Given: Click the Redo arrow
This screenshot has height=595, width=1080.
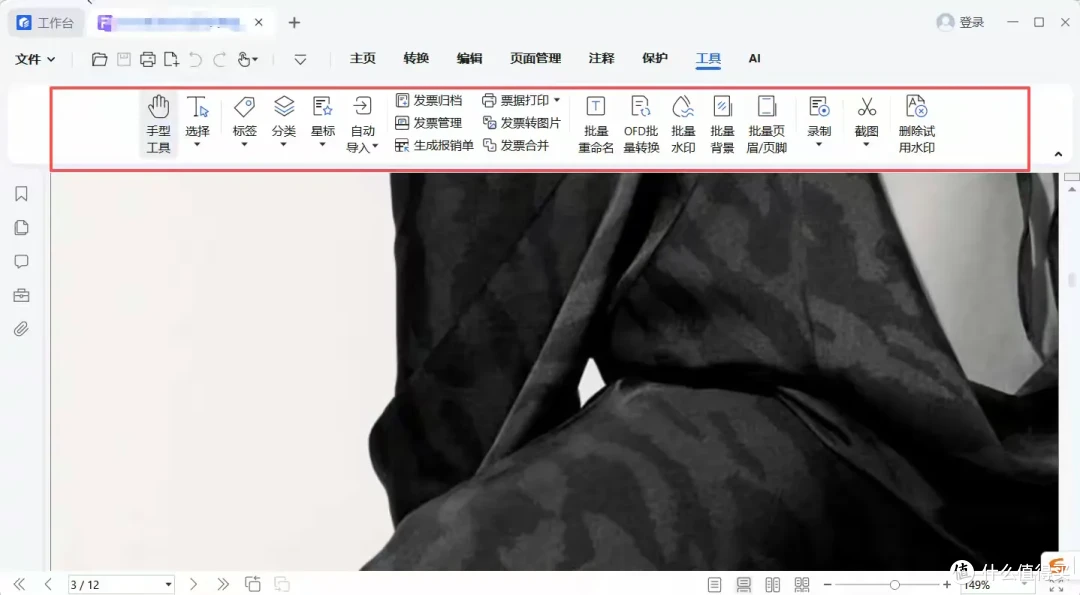Looking at the screenshot, I should pyautogui.click(x=219, y=59).
